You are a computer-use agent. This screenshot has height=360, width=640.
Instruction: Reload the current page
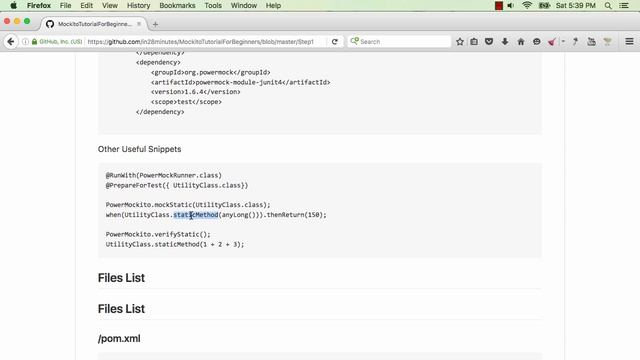point(335,42)
